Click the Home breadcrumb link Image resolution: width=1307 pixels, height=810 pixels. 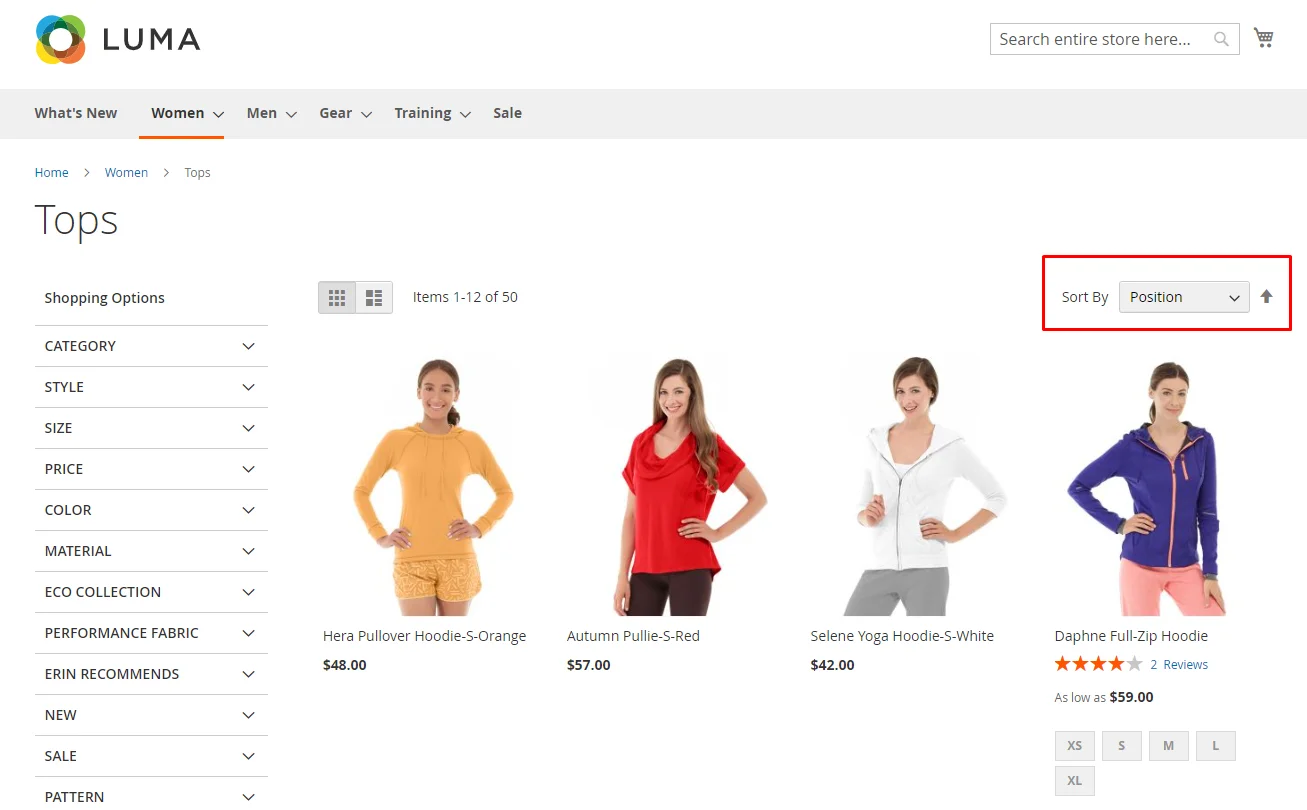(51, 173)
